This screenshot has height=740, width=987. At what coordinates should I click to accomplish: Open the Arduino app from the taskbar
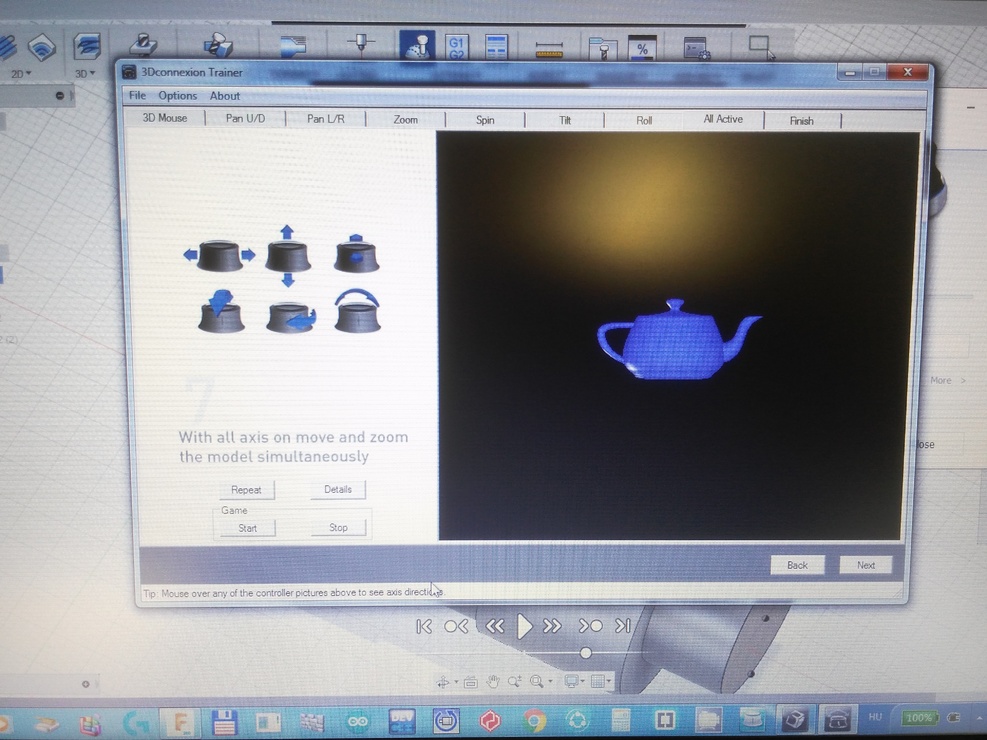pyautogui.click(x=357, y=721)
